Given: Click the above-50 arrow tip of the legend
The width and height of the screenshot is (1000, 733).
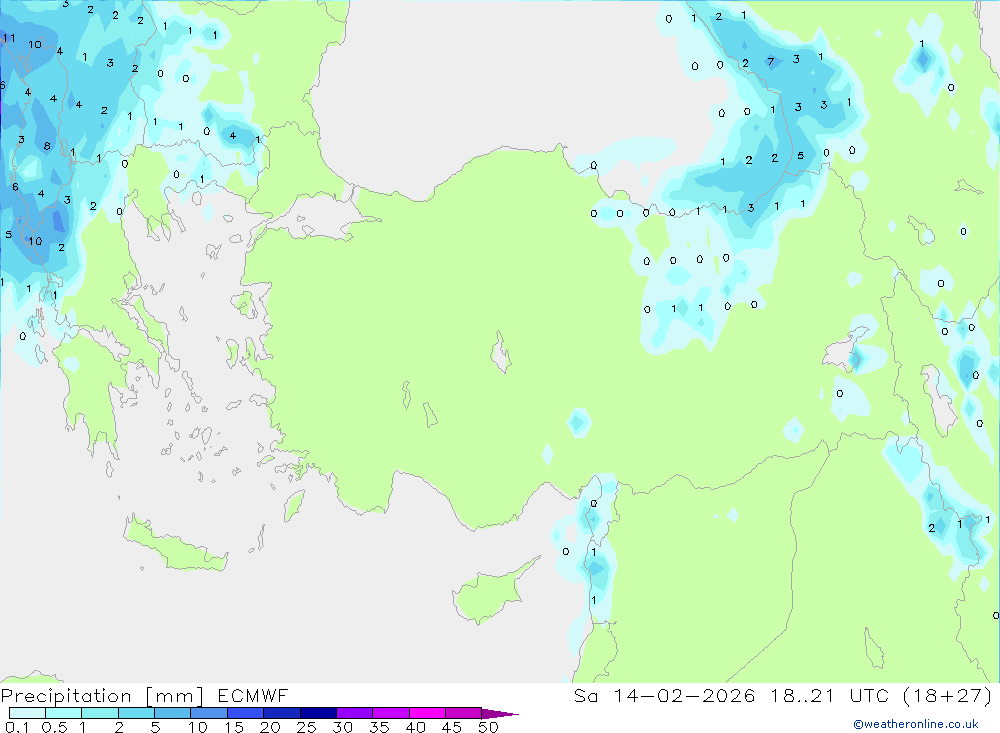Looking at the screenshot, I should coord(499,714).
